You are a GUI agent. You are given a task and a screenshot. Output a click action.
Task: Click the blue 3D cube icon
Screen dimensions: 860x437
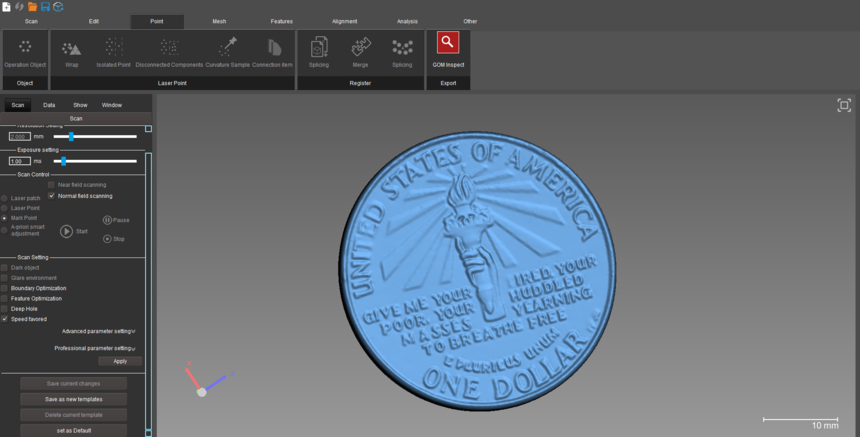coord(58,7)
